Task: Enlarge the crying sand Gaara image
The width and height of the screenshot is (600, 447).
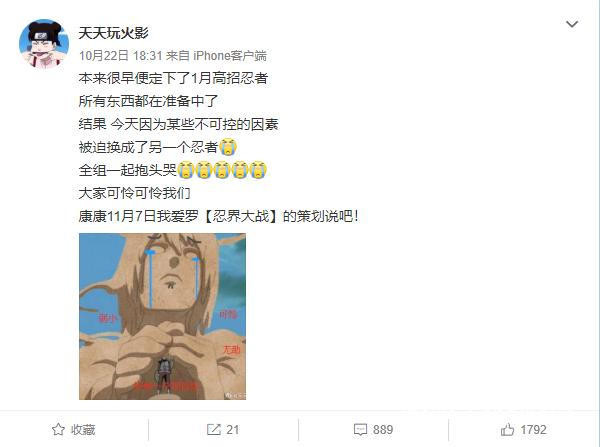Action: click(162, 316)
